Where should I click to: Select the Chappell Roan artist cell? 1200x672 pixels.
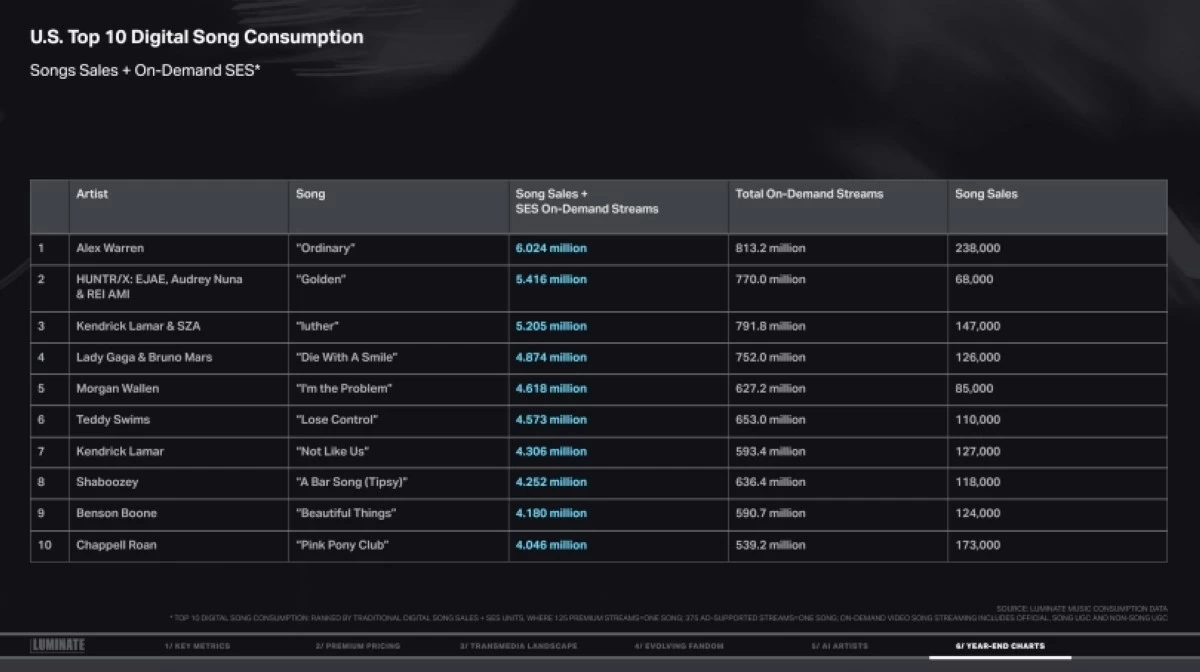[116, 545]
